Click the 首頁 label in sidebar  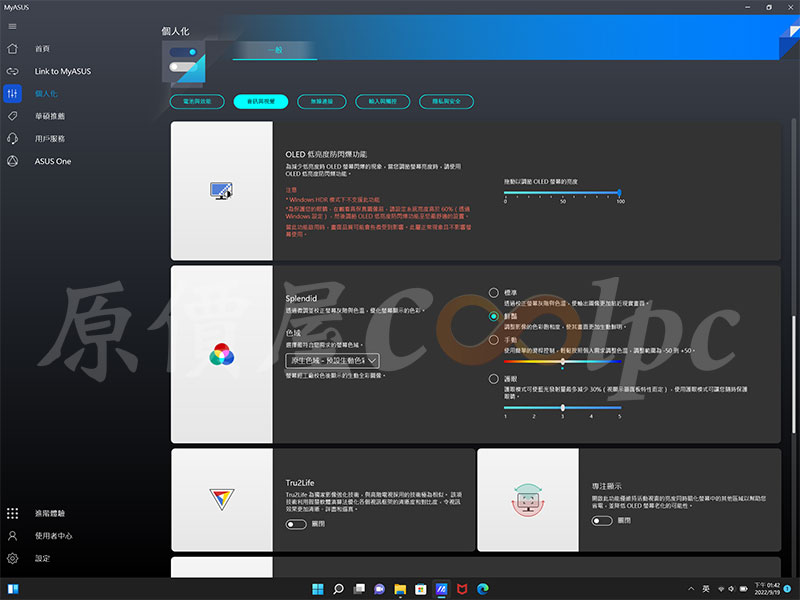click(x=42, y=48)
